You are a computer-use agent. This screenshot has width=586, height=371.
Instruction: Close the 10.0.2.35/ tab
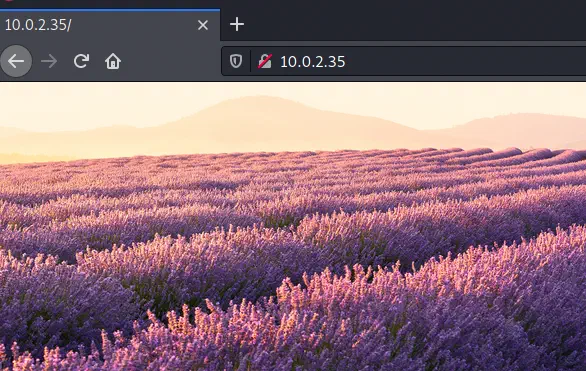tap(203, 25)
